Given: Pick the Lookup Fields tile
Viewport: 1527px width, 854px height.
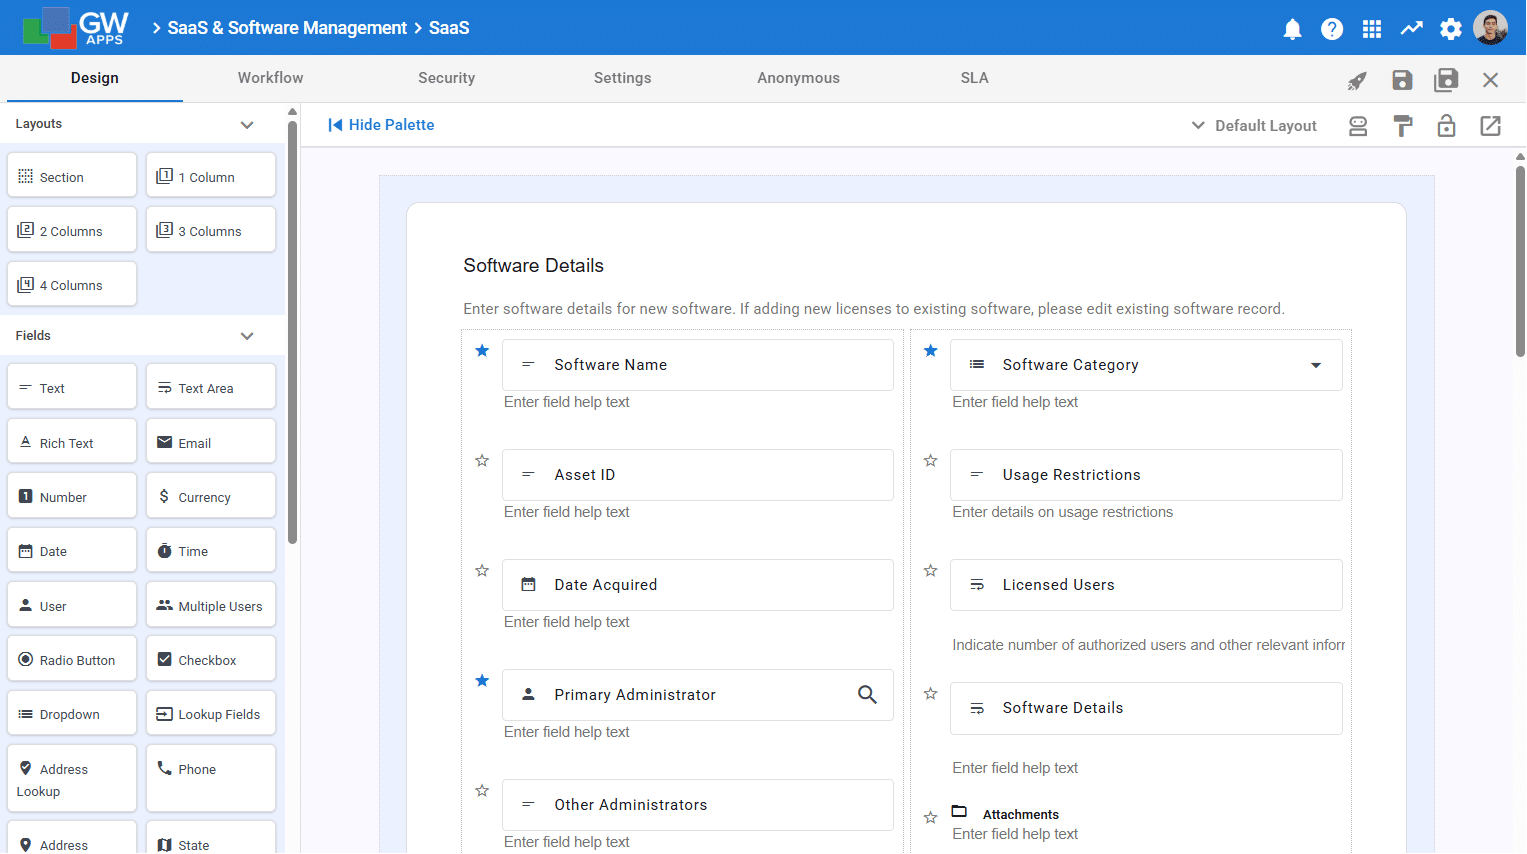Looking at the screenshot, I should 211,713.
